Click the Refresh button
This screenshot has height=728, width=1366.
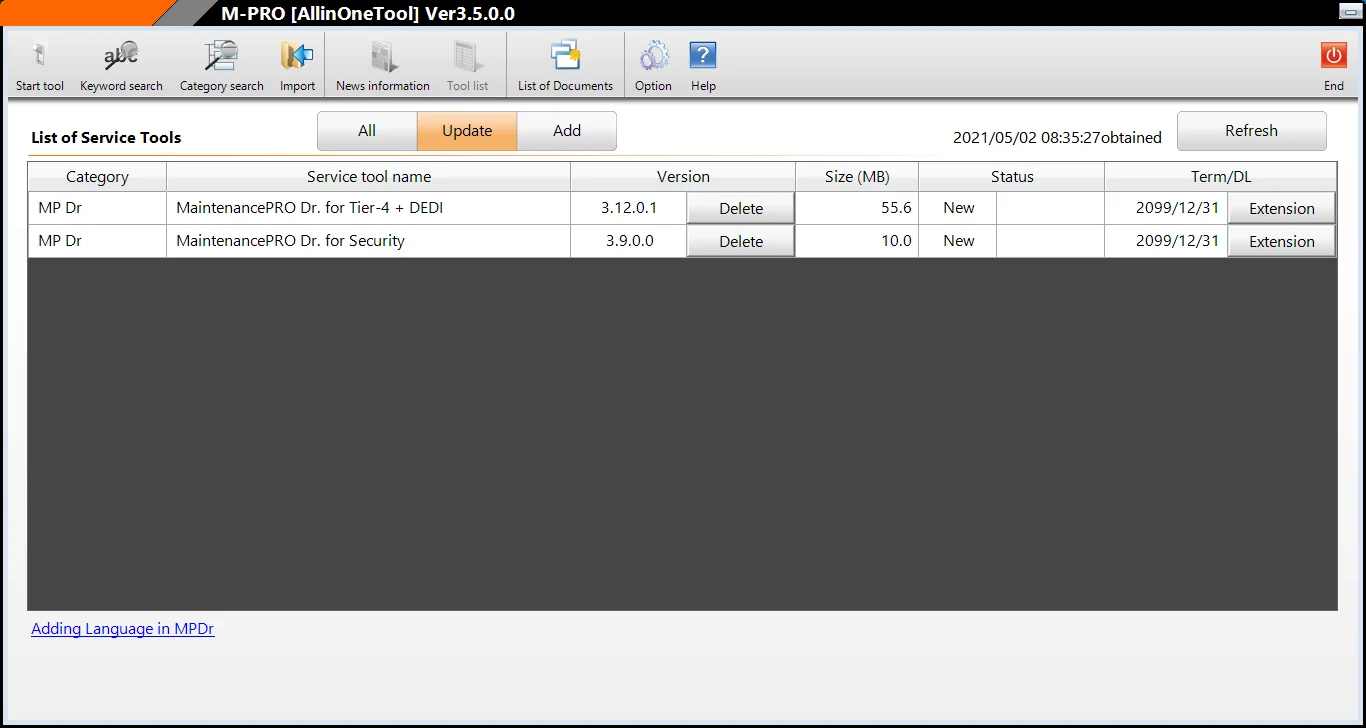[1252, 131]
